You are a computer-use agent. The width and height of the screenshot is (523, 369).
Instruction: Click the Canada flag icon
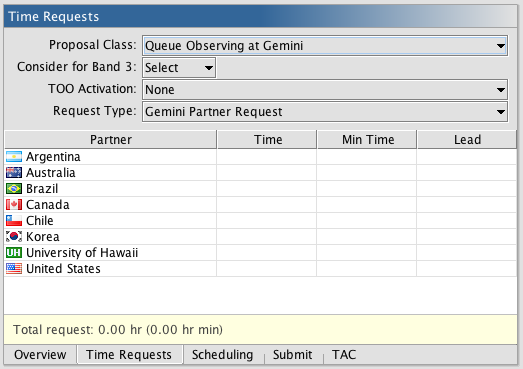click(14, 205)
